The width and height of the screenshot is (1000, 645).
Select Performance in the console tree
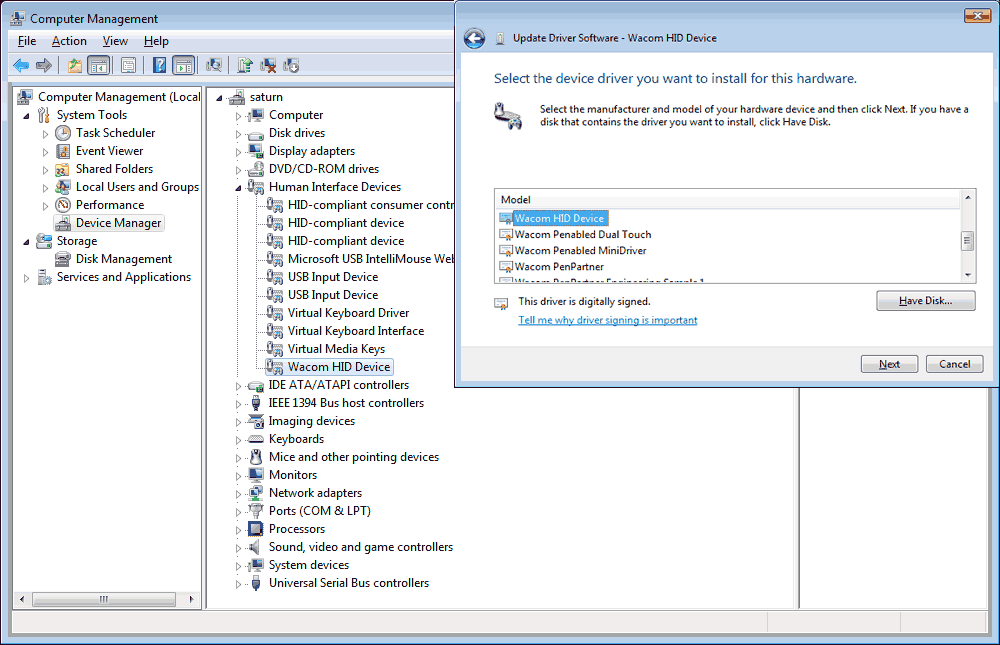tap(110, 205)
